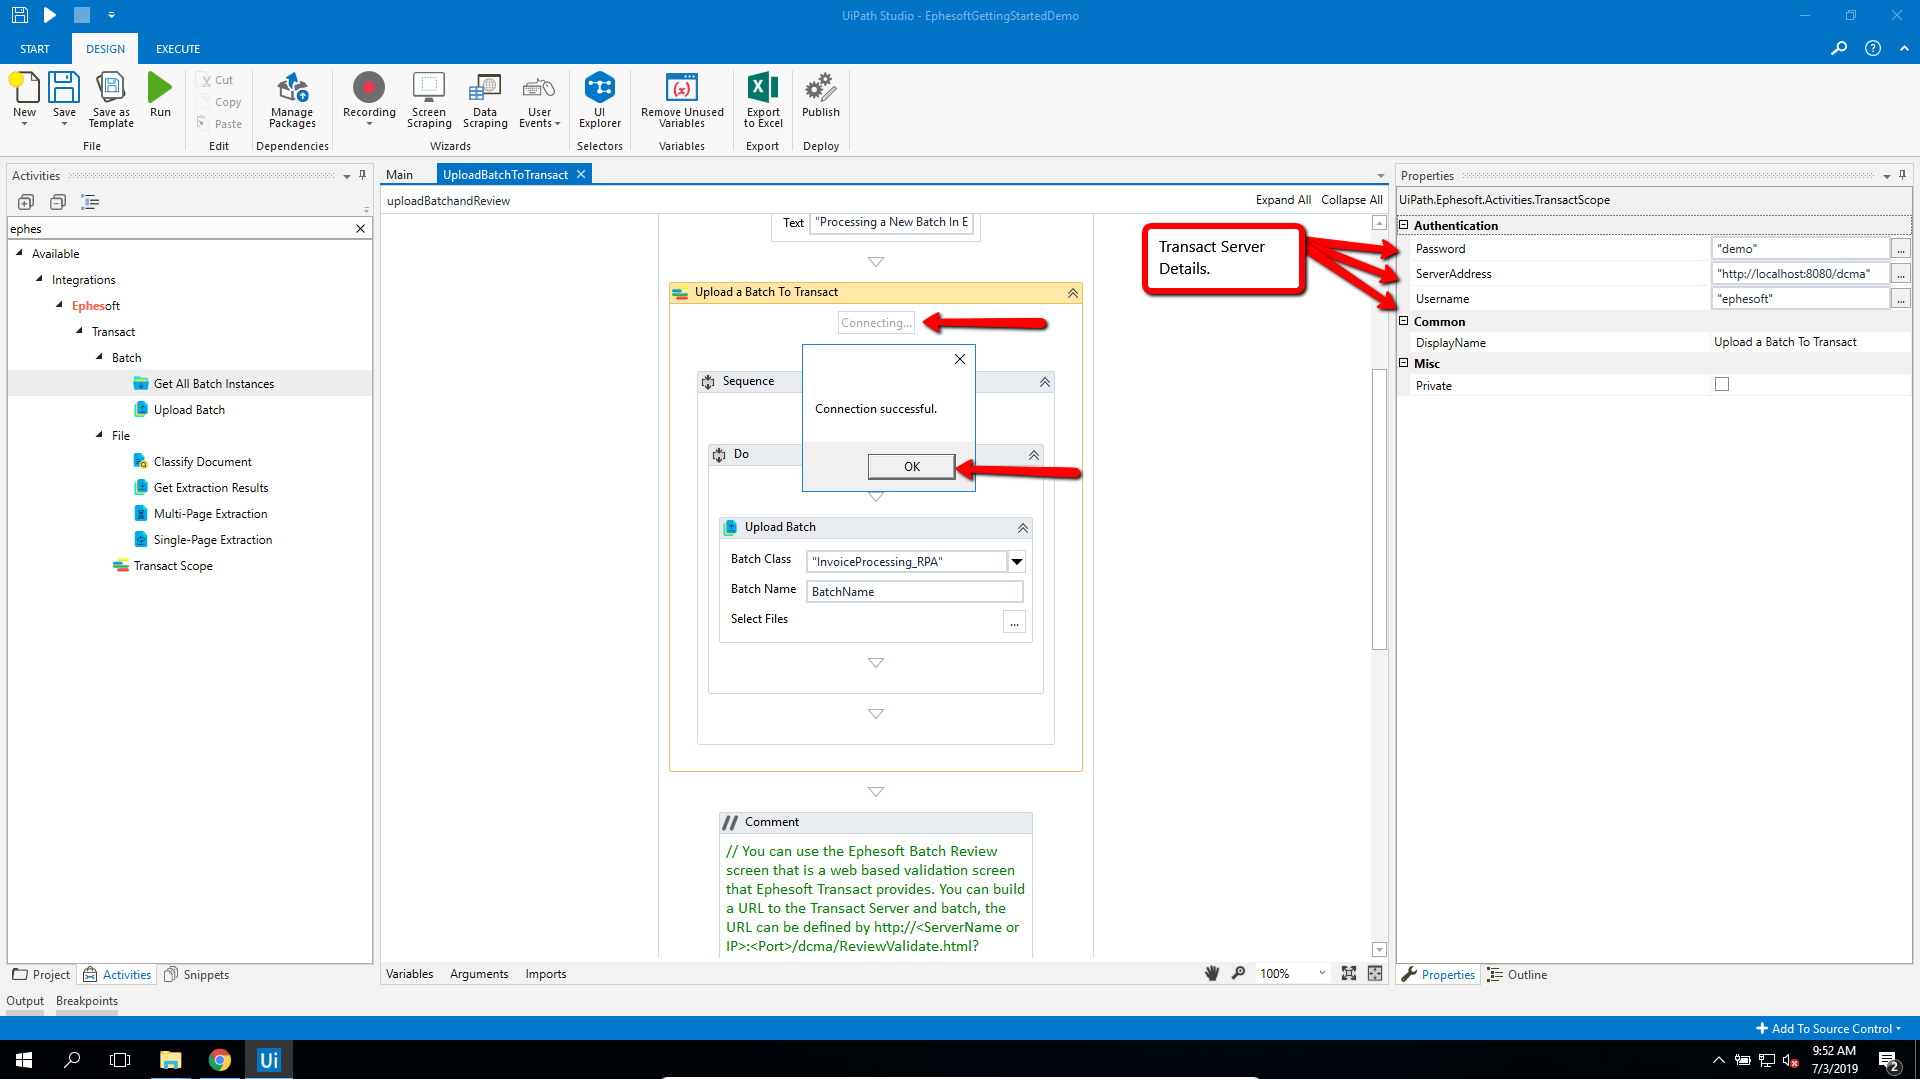Open Snippets panel tab
Screen dimensions: 1920x1079
(197, 974)
